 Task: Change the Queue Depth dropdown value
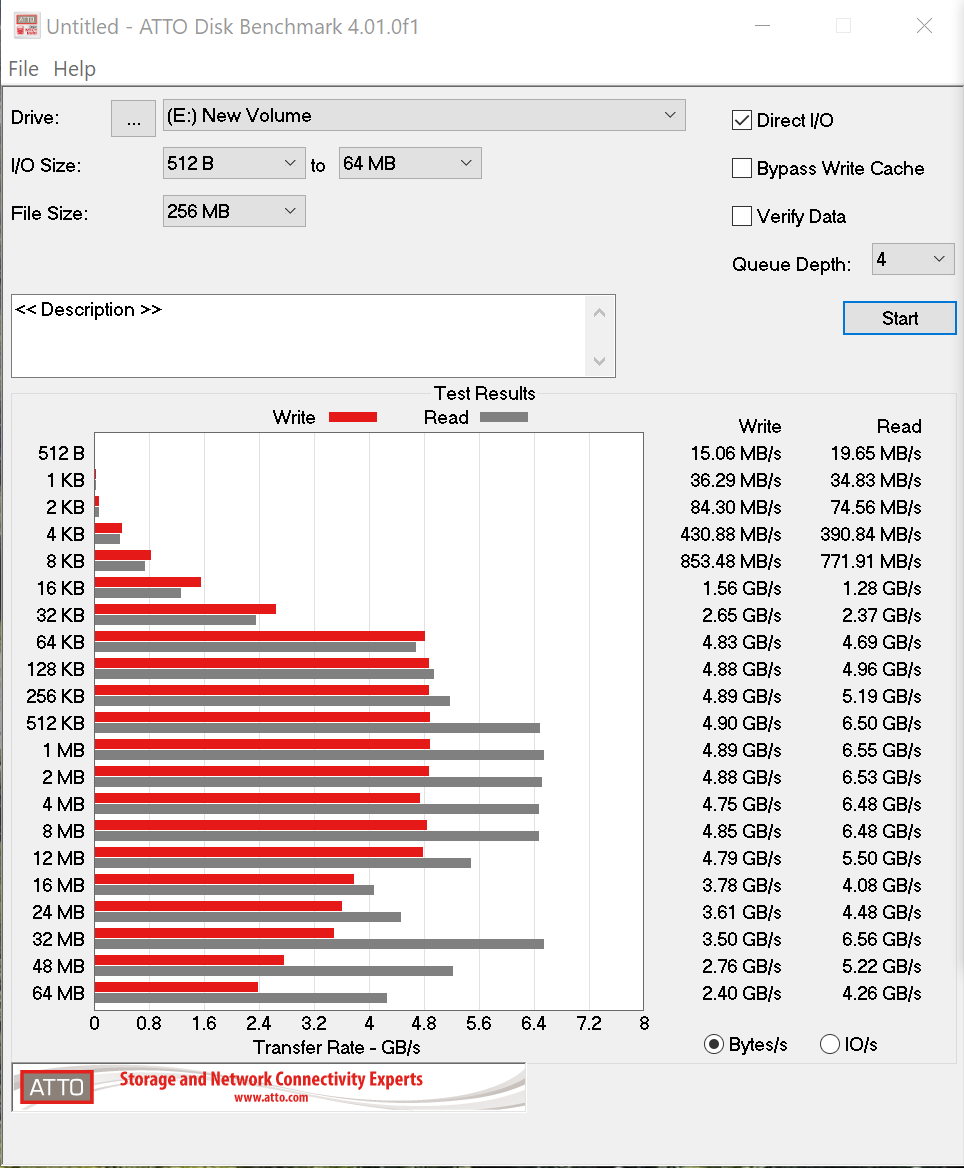coord(912,260)
